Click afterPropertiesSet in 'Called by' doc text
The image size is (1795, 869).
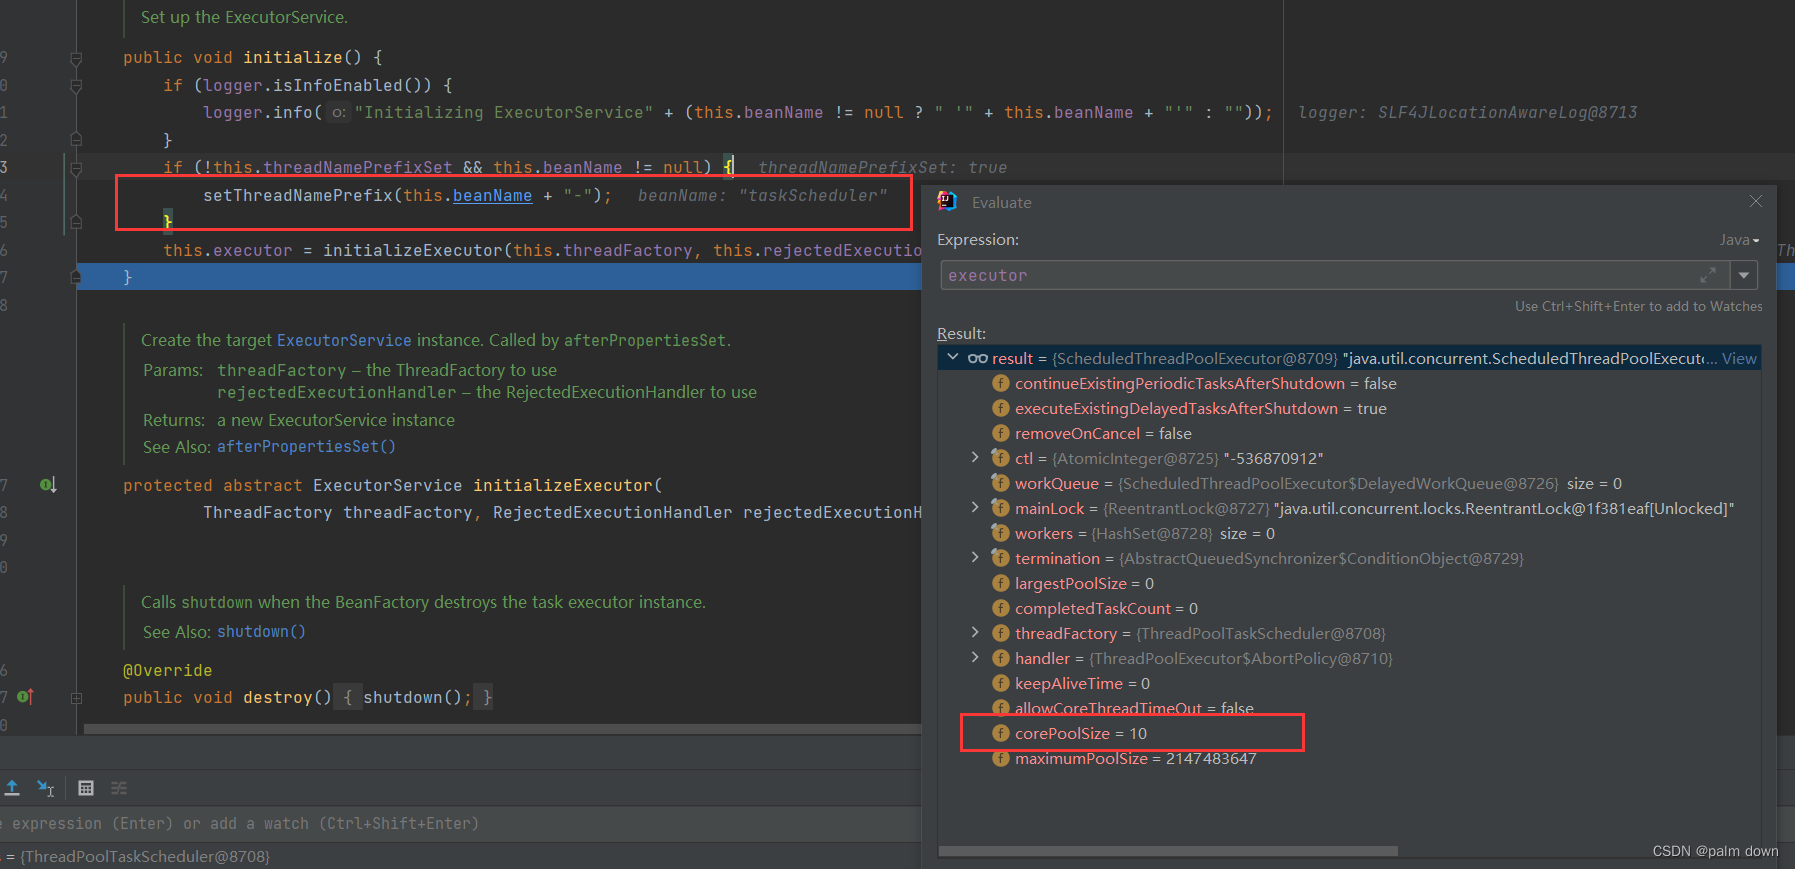point(645,340)
